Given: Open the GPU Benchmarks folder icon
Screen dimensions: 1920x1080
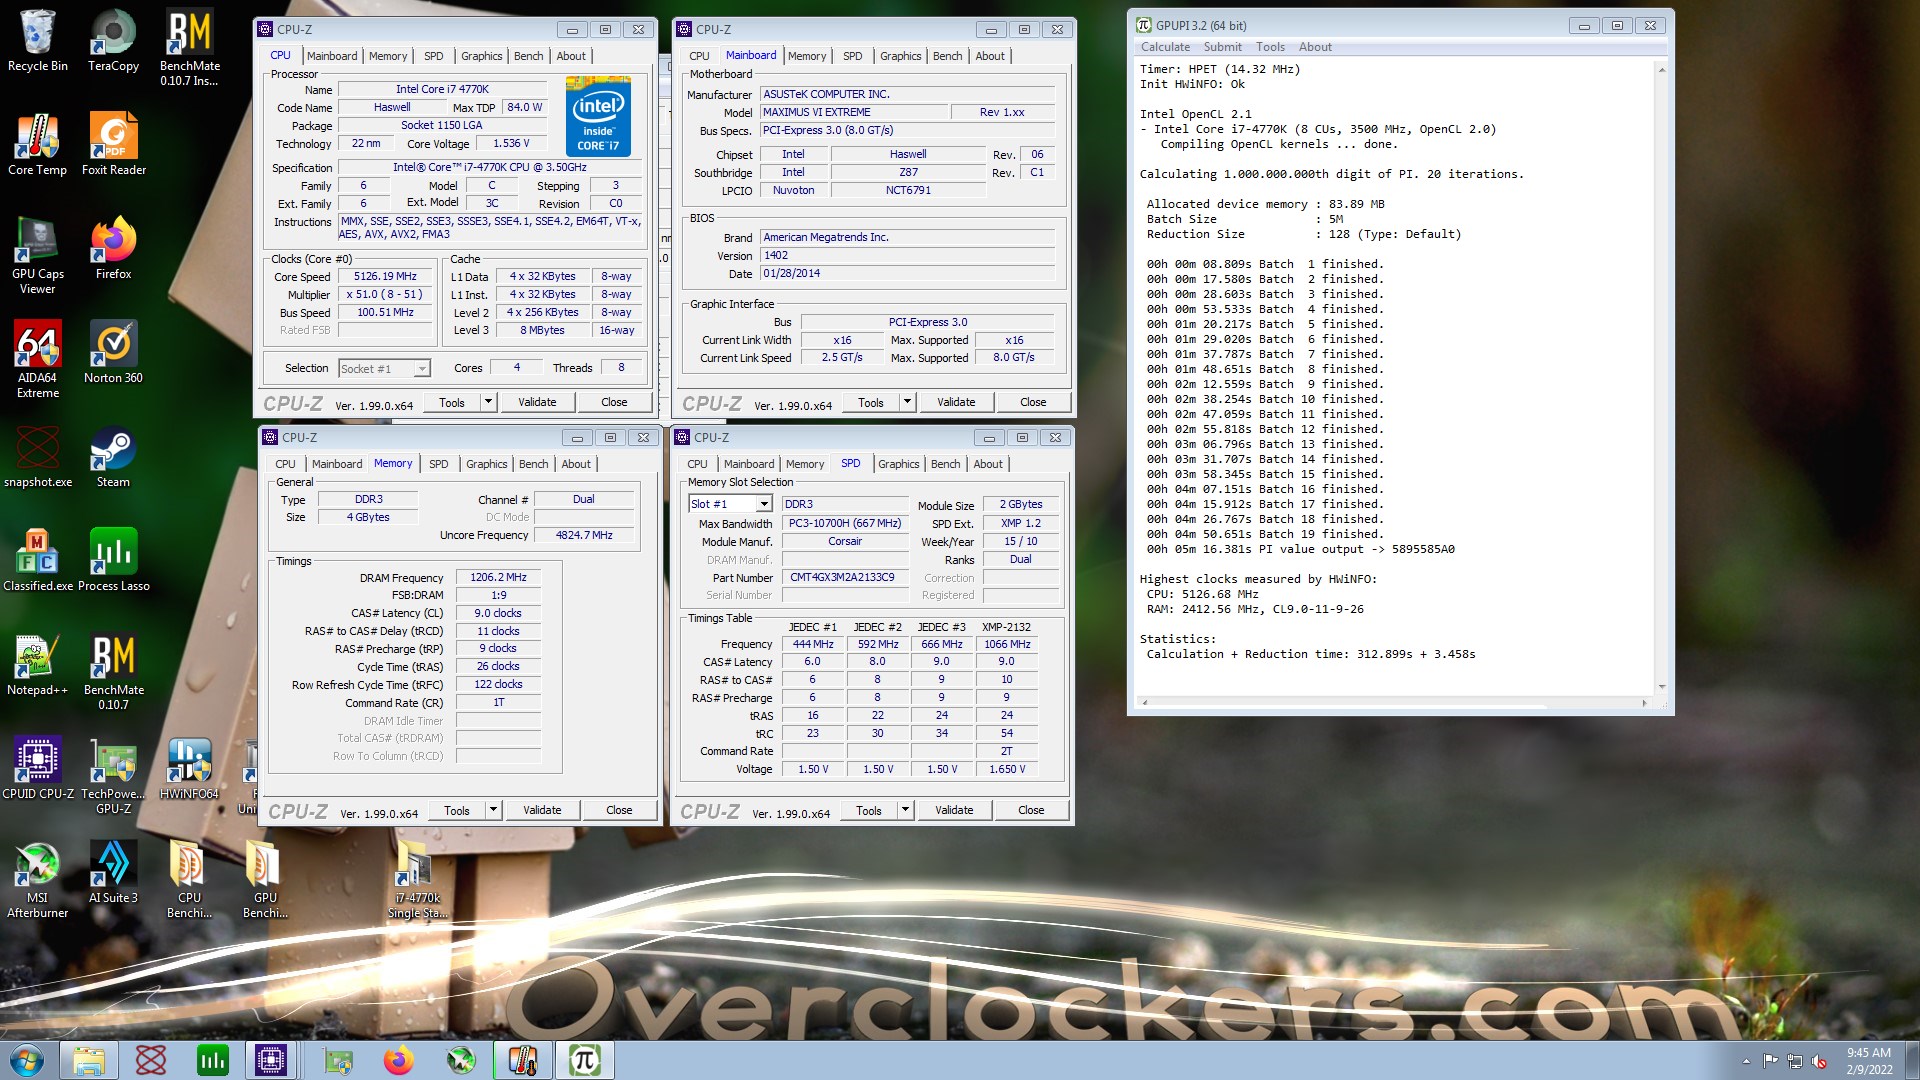Looking at the screenshot, I should click(x=265, y=879).
